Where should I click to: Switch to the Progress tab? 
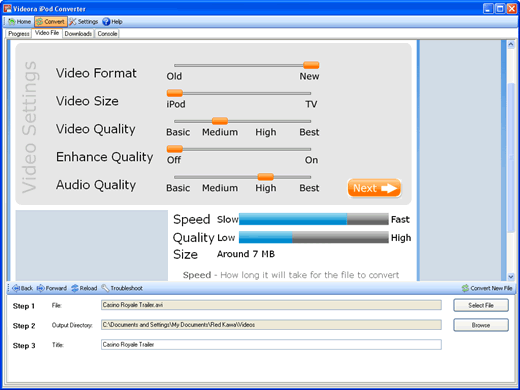[19, 34]
